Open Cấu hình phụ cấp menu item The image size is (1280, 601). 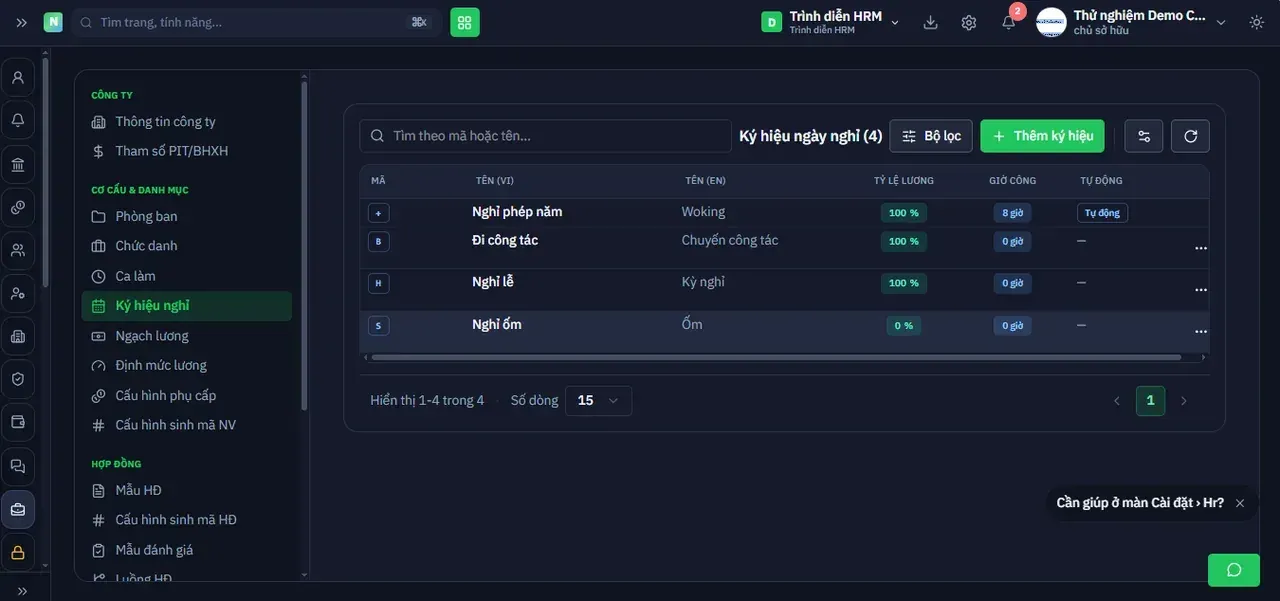tap(187, 395)
